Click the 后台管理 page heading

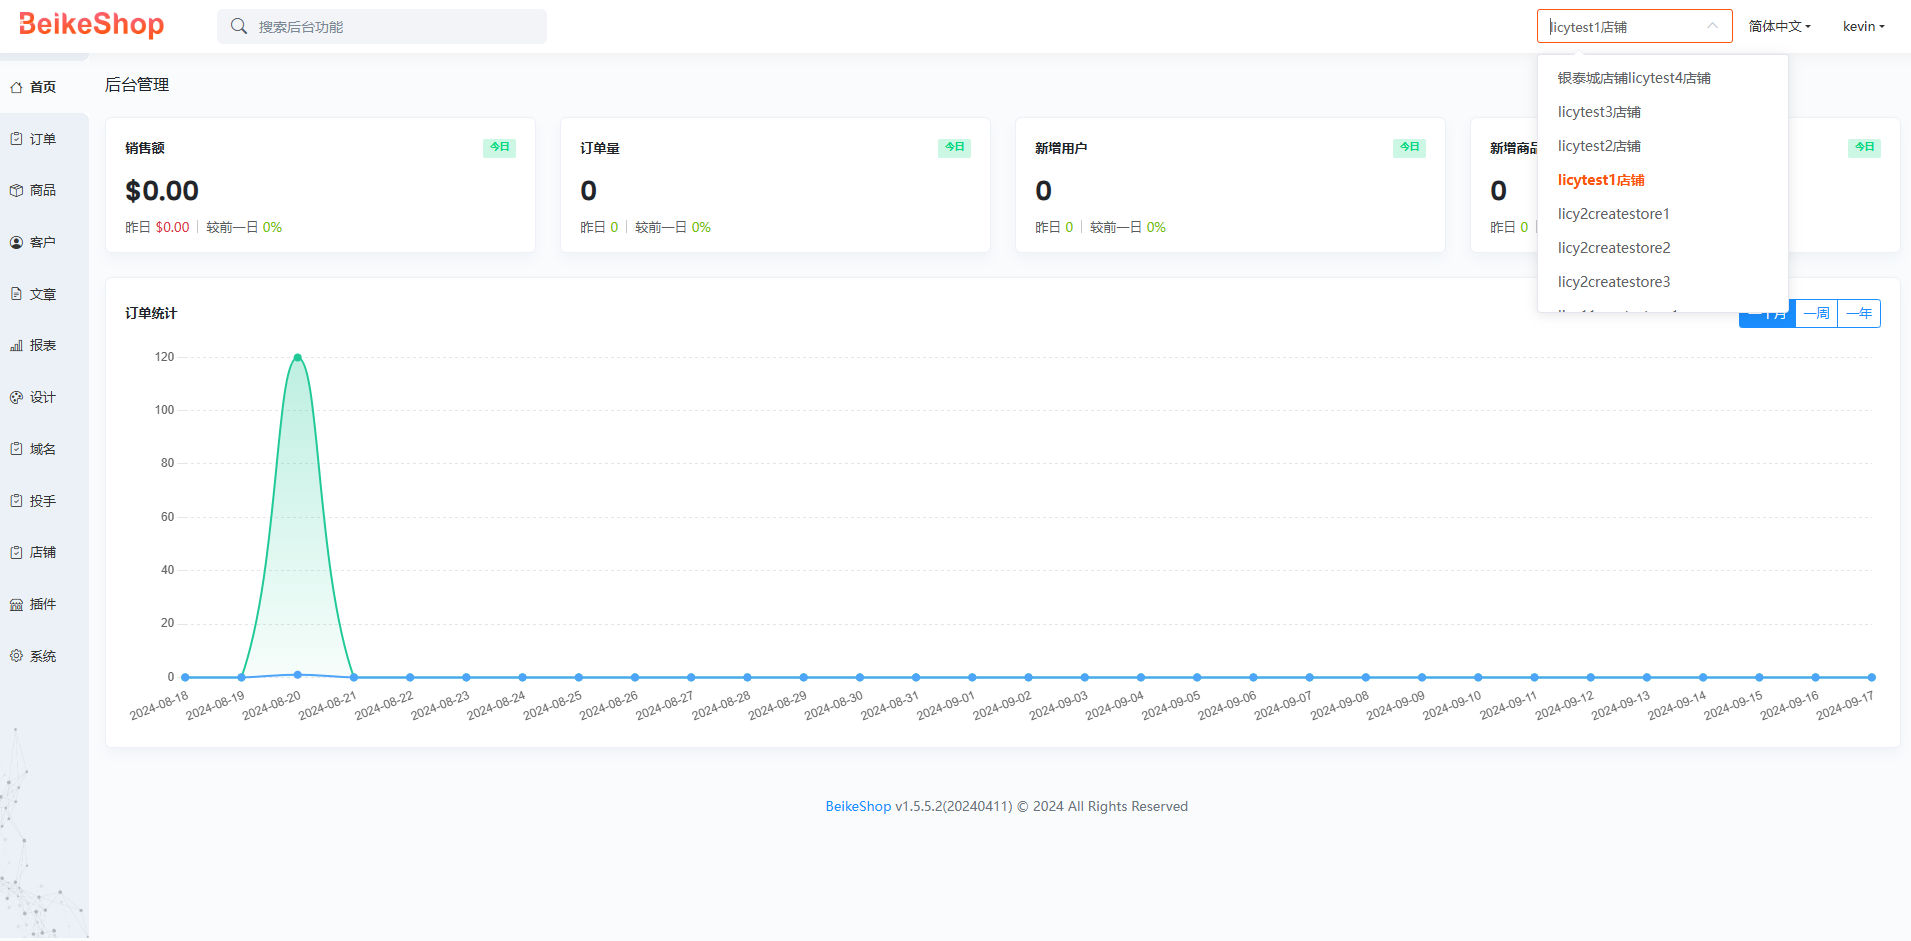(x=137, y=85)
